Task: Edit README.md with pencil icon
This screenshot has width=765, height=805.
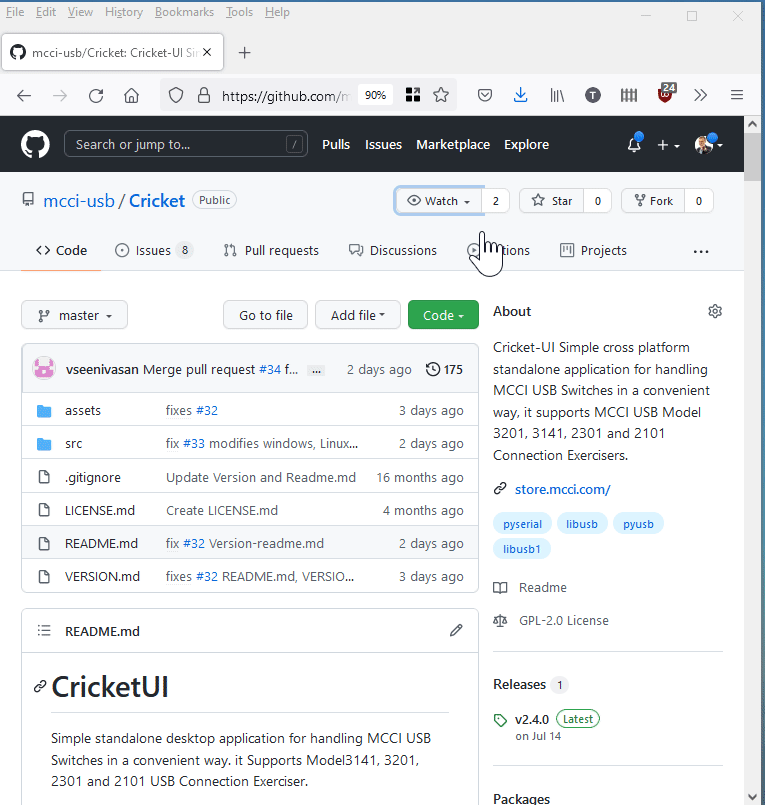Action: pyautogui.click(x=456, y=630)
